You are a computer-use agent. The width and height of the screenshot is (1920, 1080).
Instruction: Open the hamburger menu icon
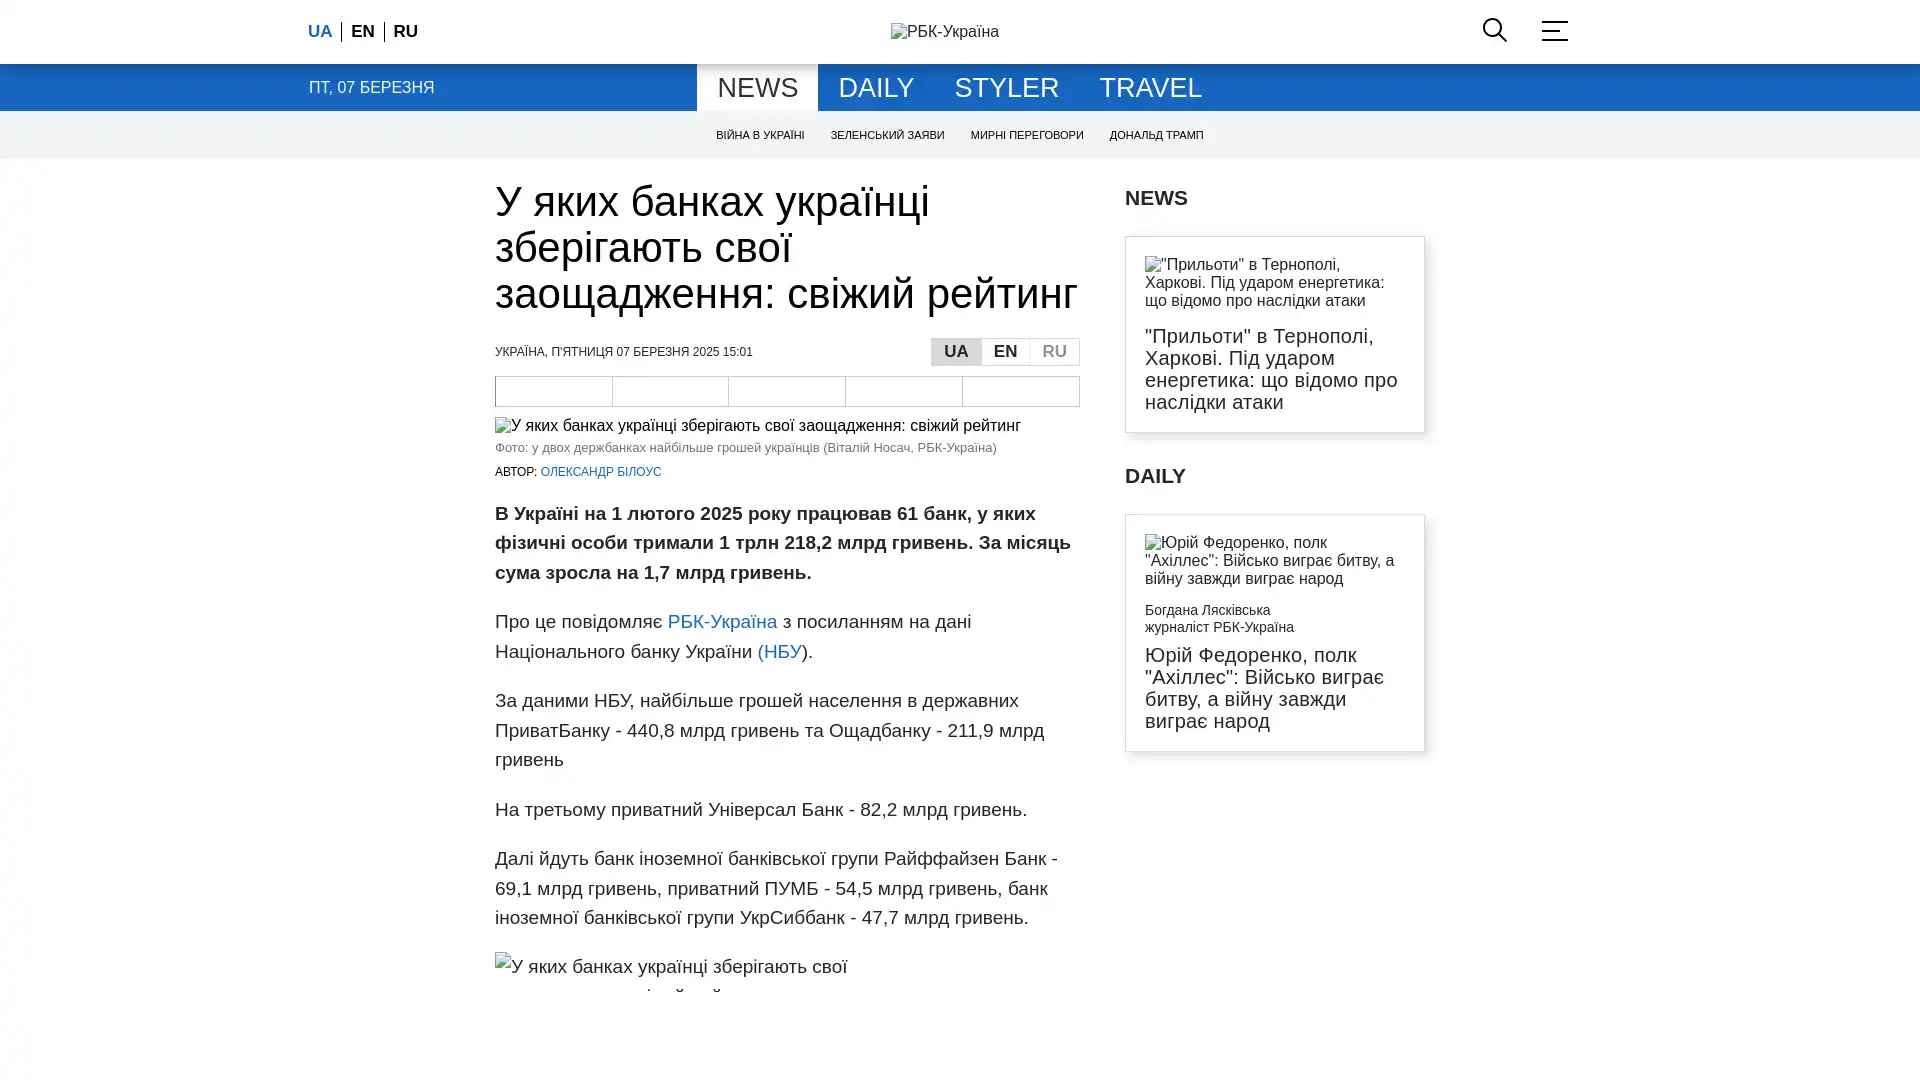click(1554, 30)
